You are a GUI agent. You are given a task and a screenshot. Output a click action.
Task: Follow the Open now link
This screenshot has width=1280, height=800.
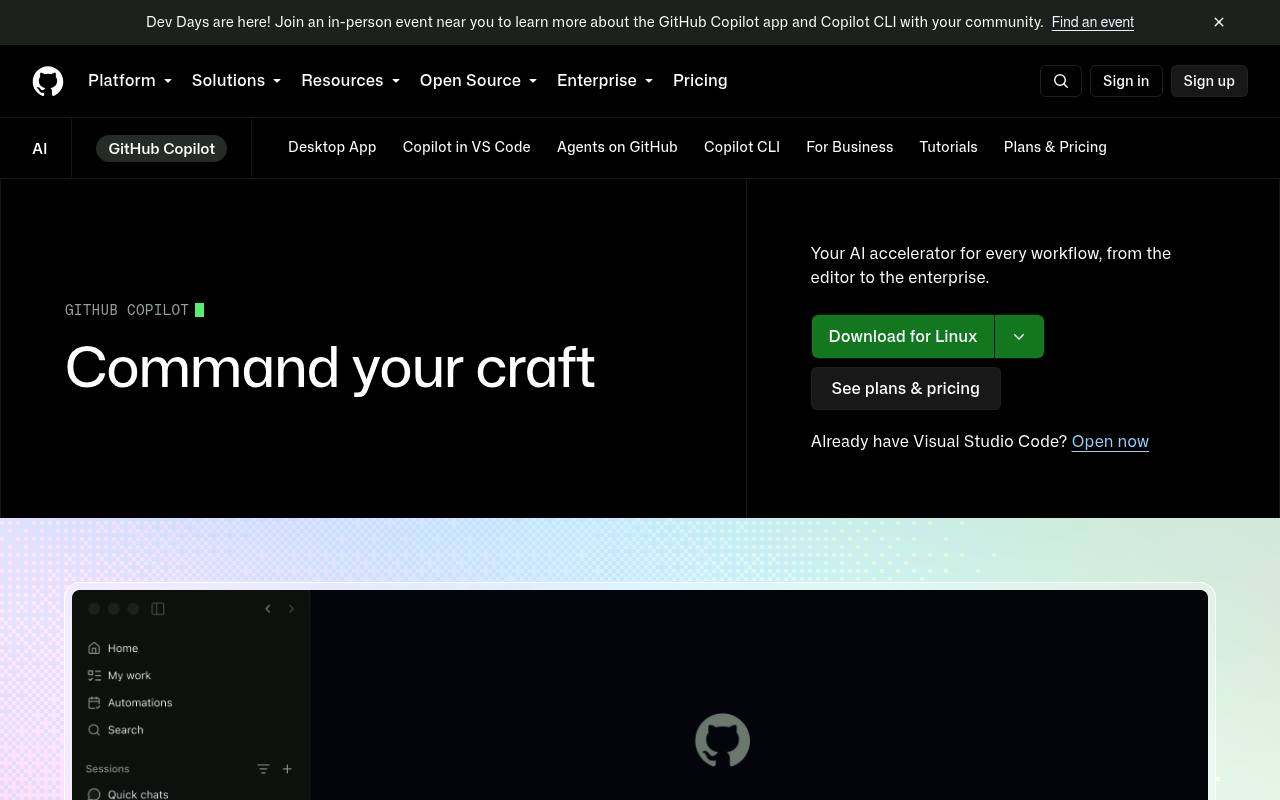[1110, 441]
